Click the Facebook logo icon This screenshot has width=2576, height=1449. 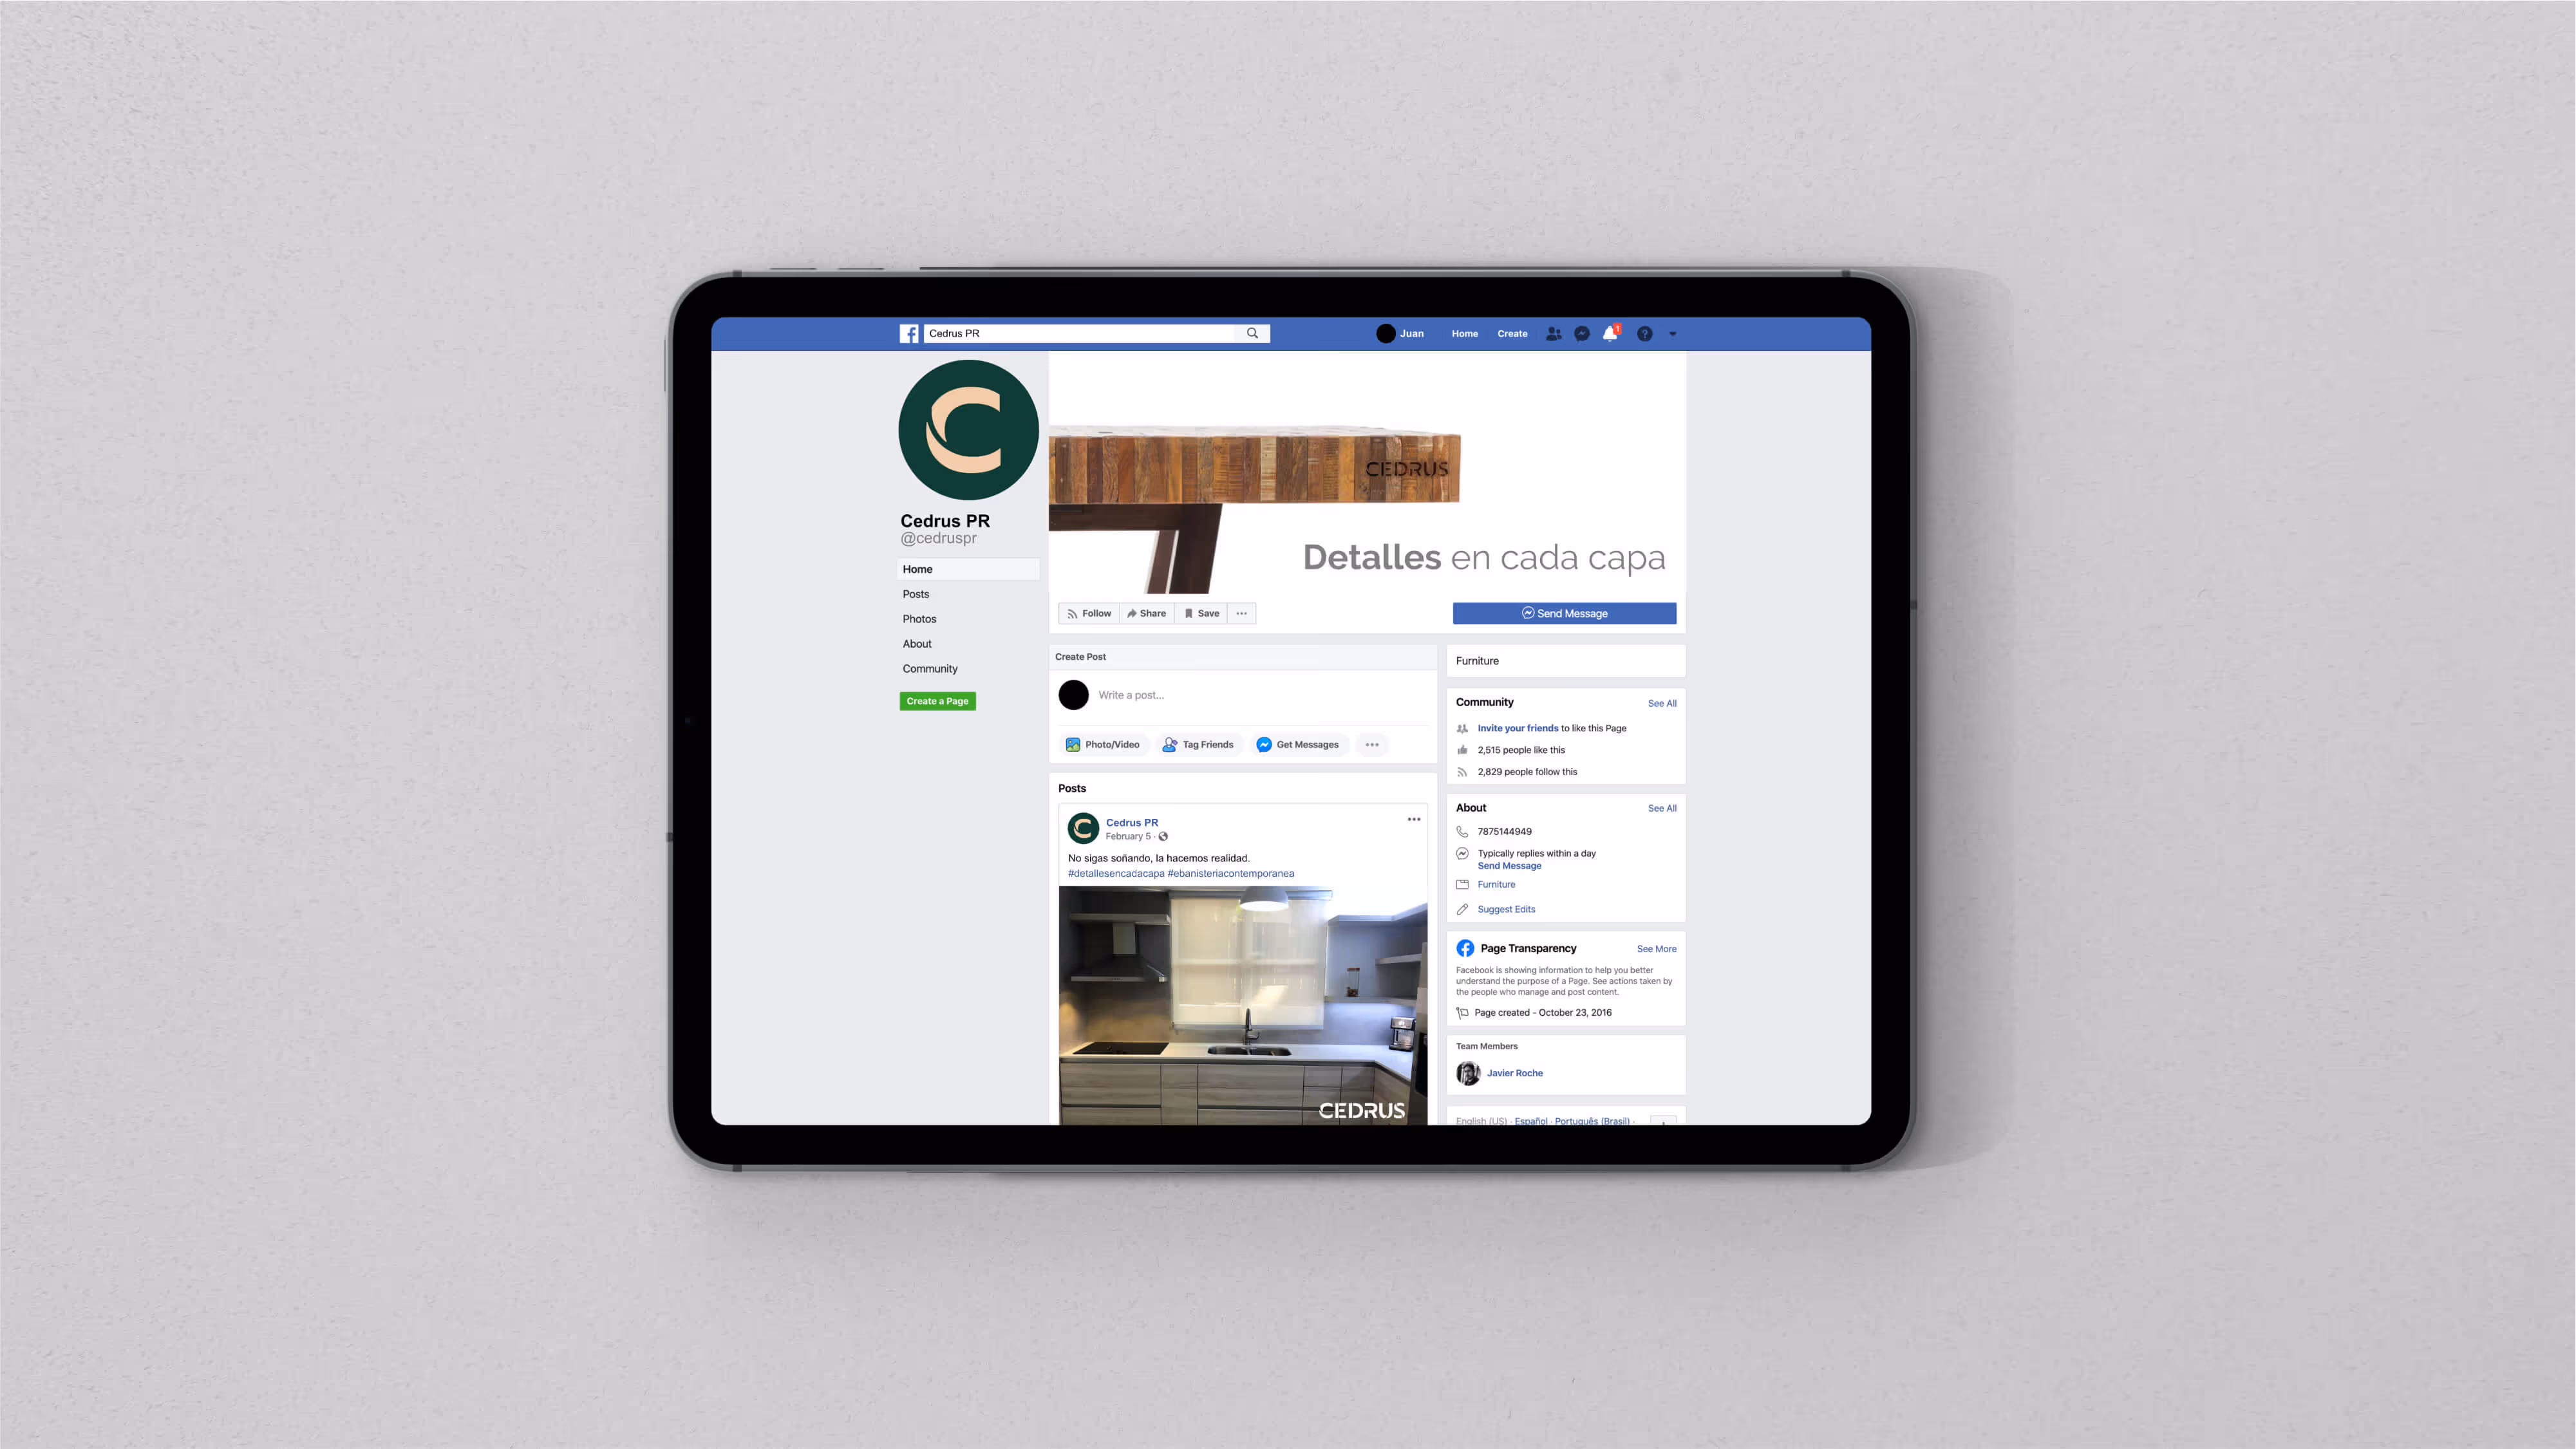point(908,334)
